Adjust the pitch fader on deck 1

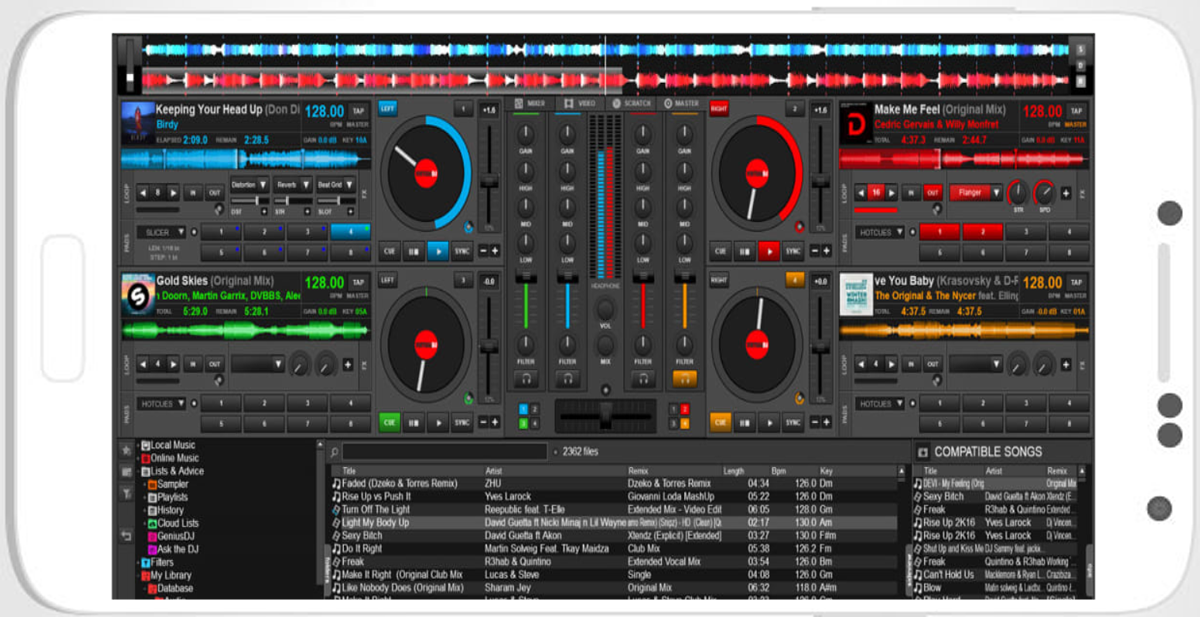pyautogui.click(x=489, y=180)
